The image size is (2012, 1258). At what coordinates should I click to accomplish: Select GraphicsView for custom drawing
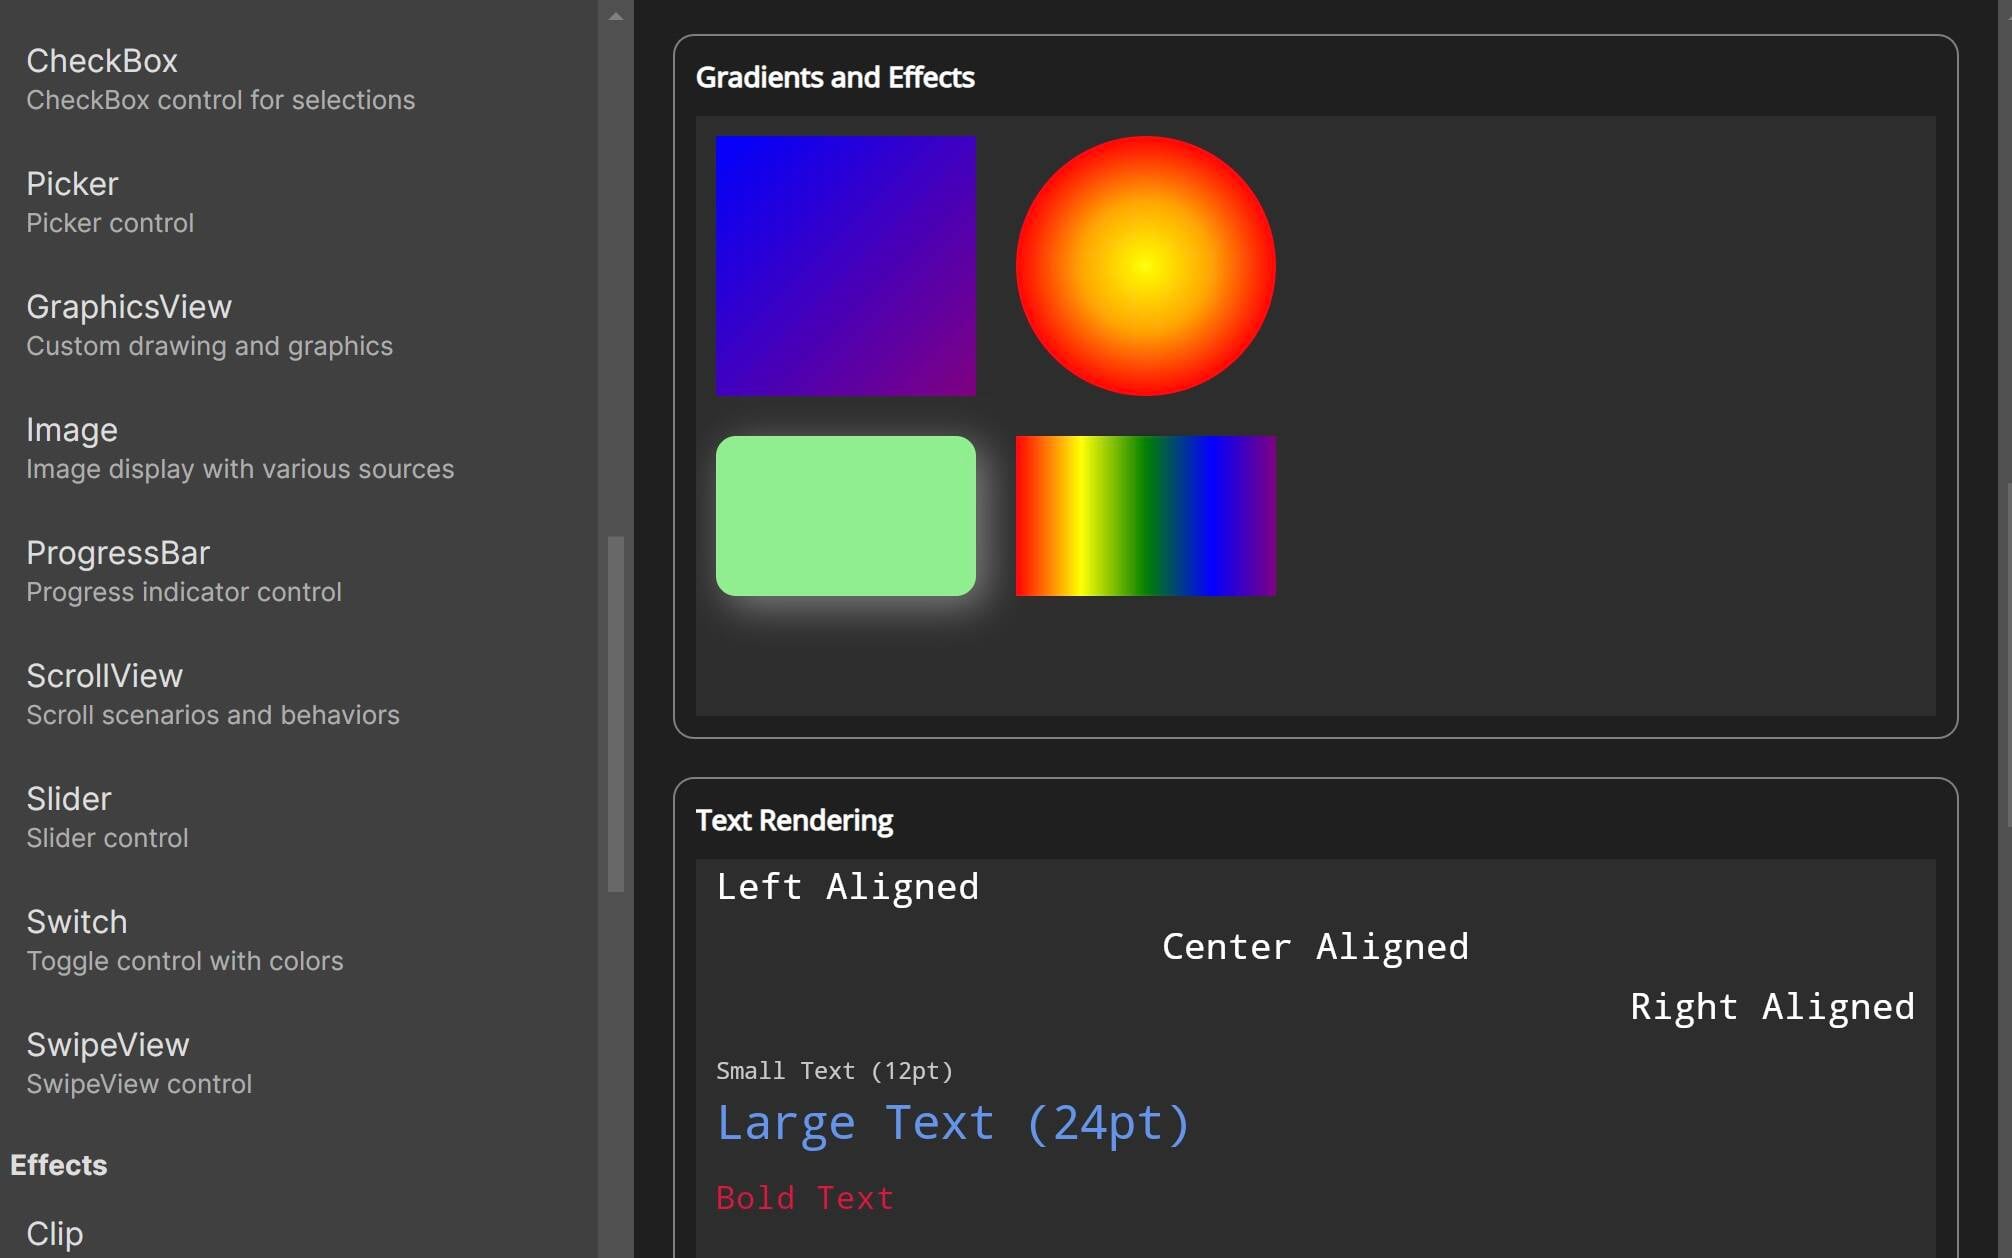coord(129,307)
